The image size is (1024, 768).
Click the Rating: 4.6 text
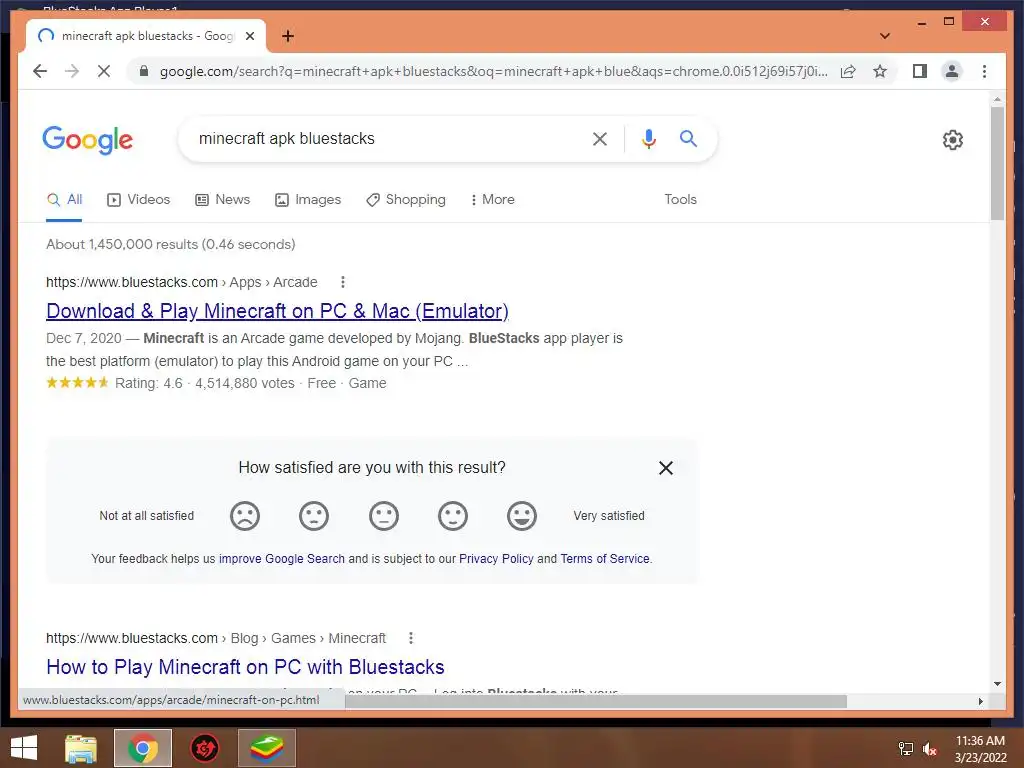click(149, 383)
